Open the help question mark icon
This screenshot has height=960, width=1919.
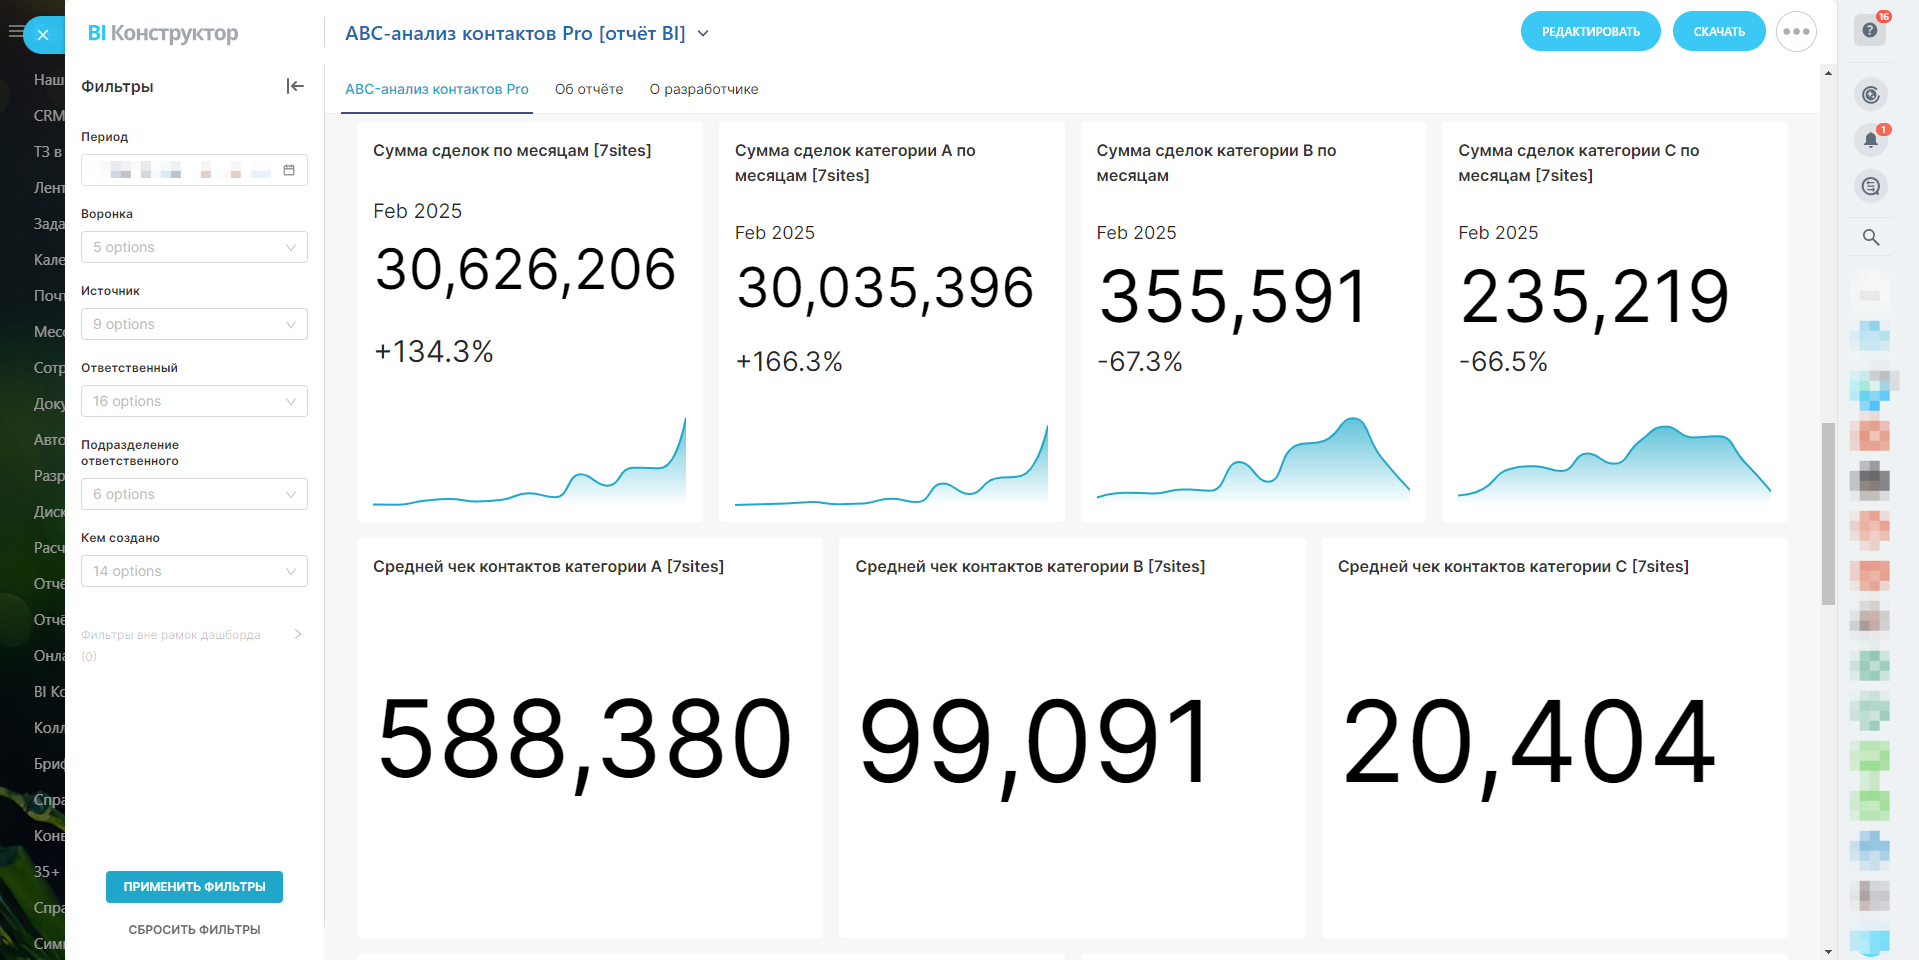1870,31
